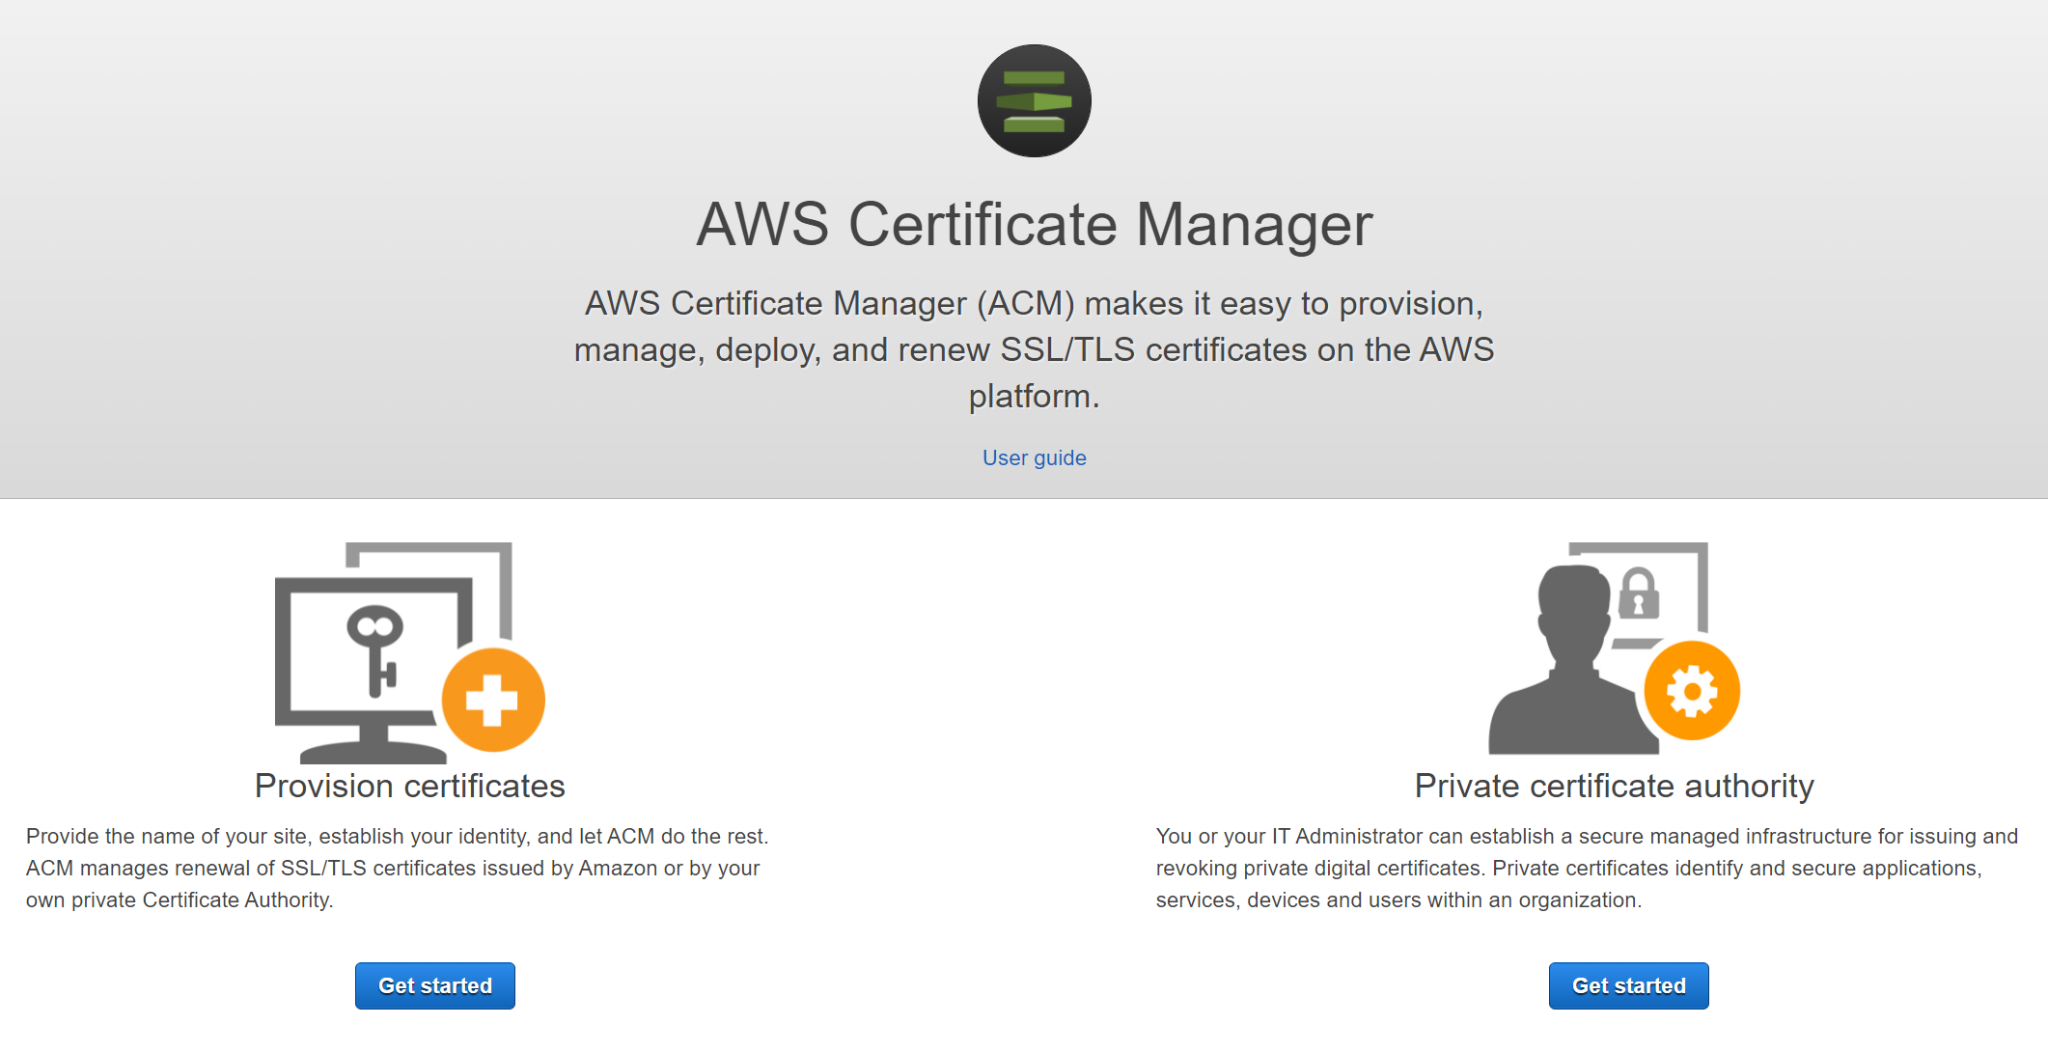The width and height of the screenshot is (2048, 1041).
Task: Click the orange gear badge icon
Action: 1692,691
